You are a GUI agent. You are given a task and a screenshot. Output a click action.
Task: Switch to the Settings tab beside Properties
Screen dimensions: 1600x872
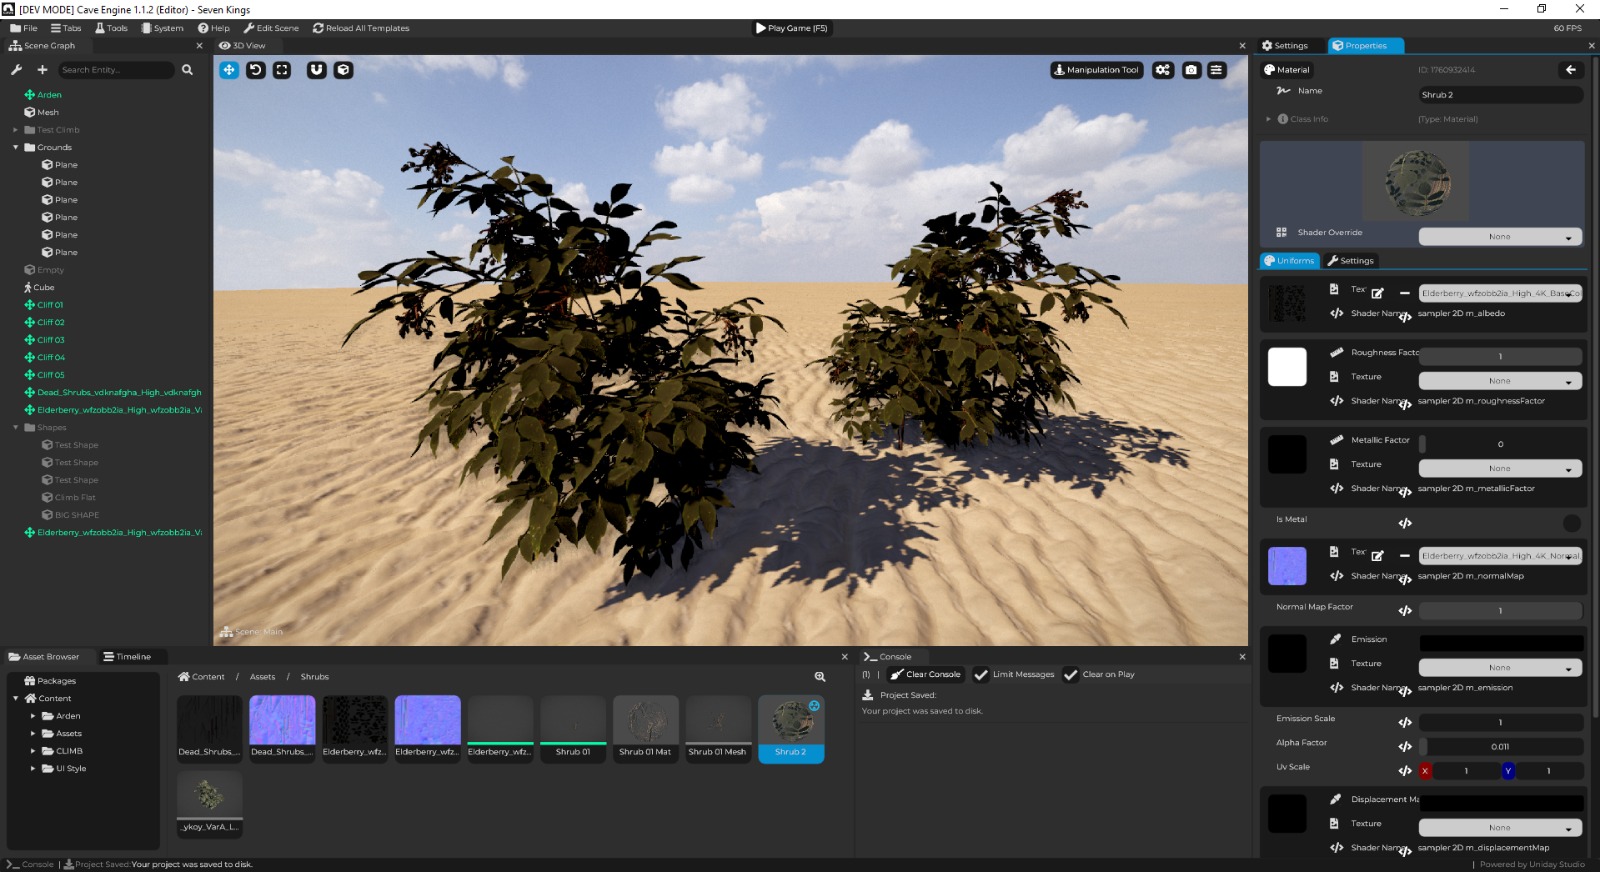pos(1285,46)
